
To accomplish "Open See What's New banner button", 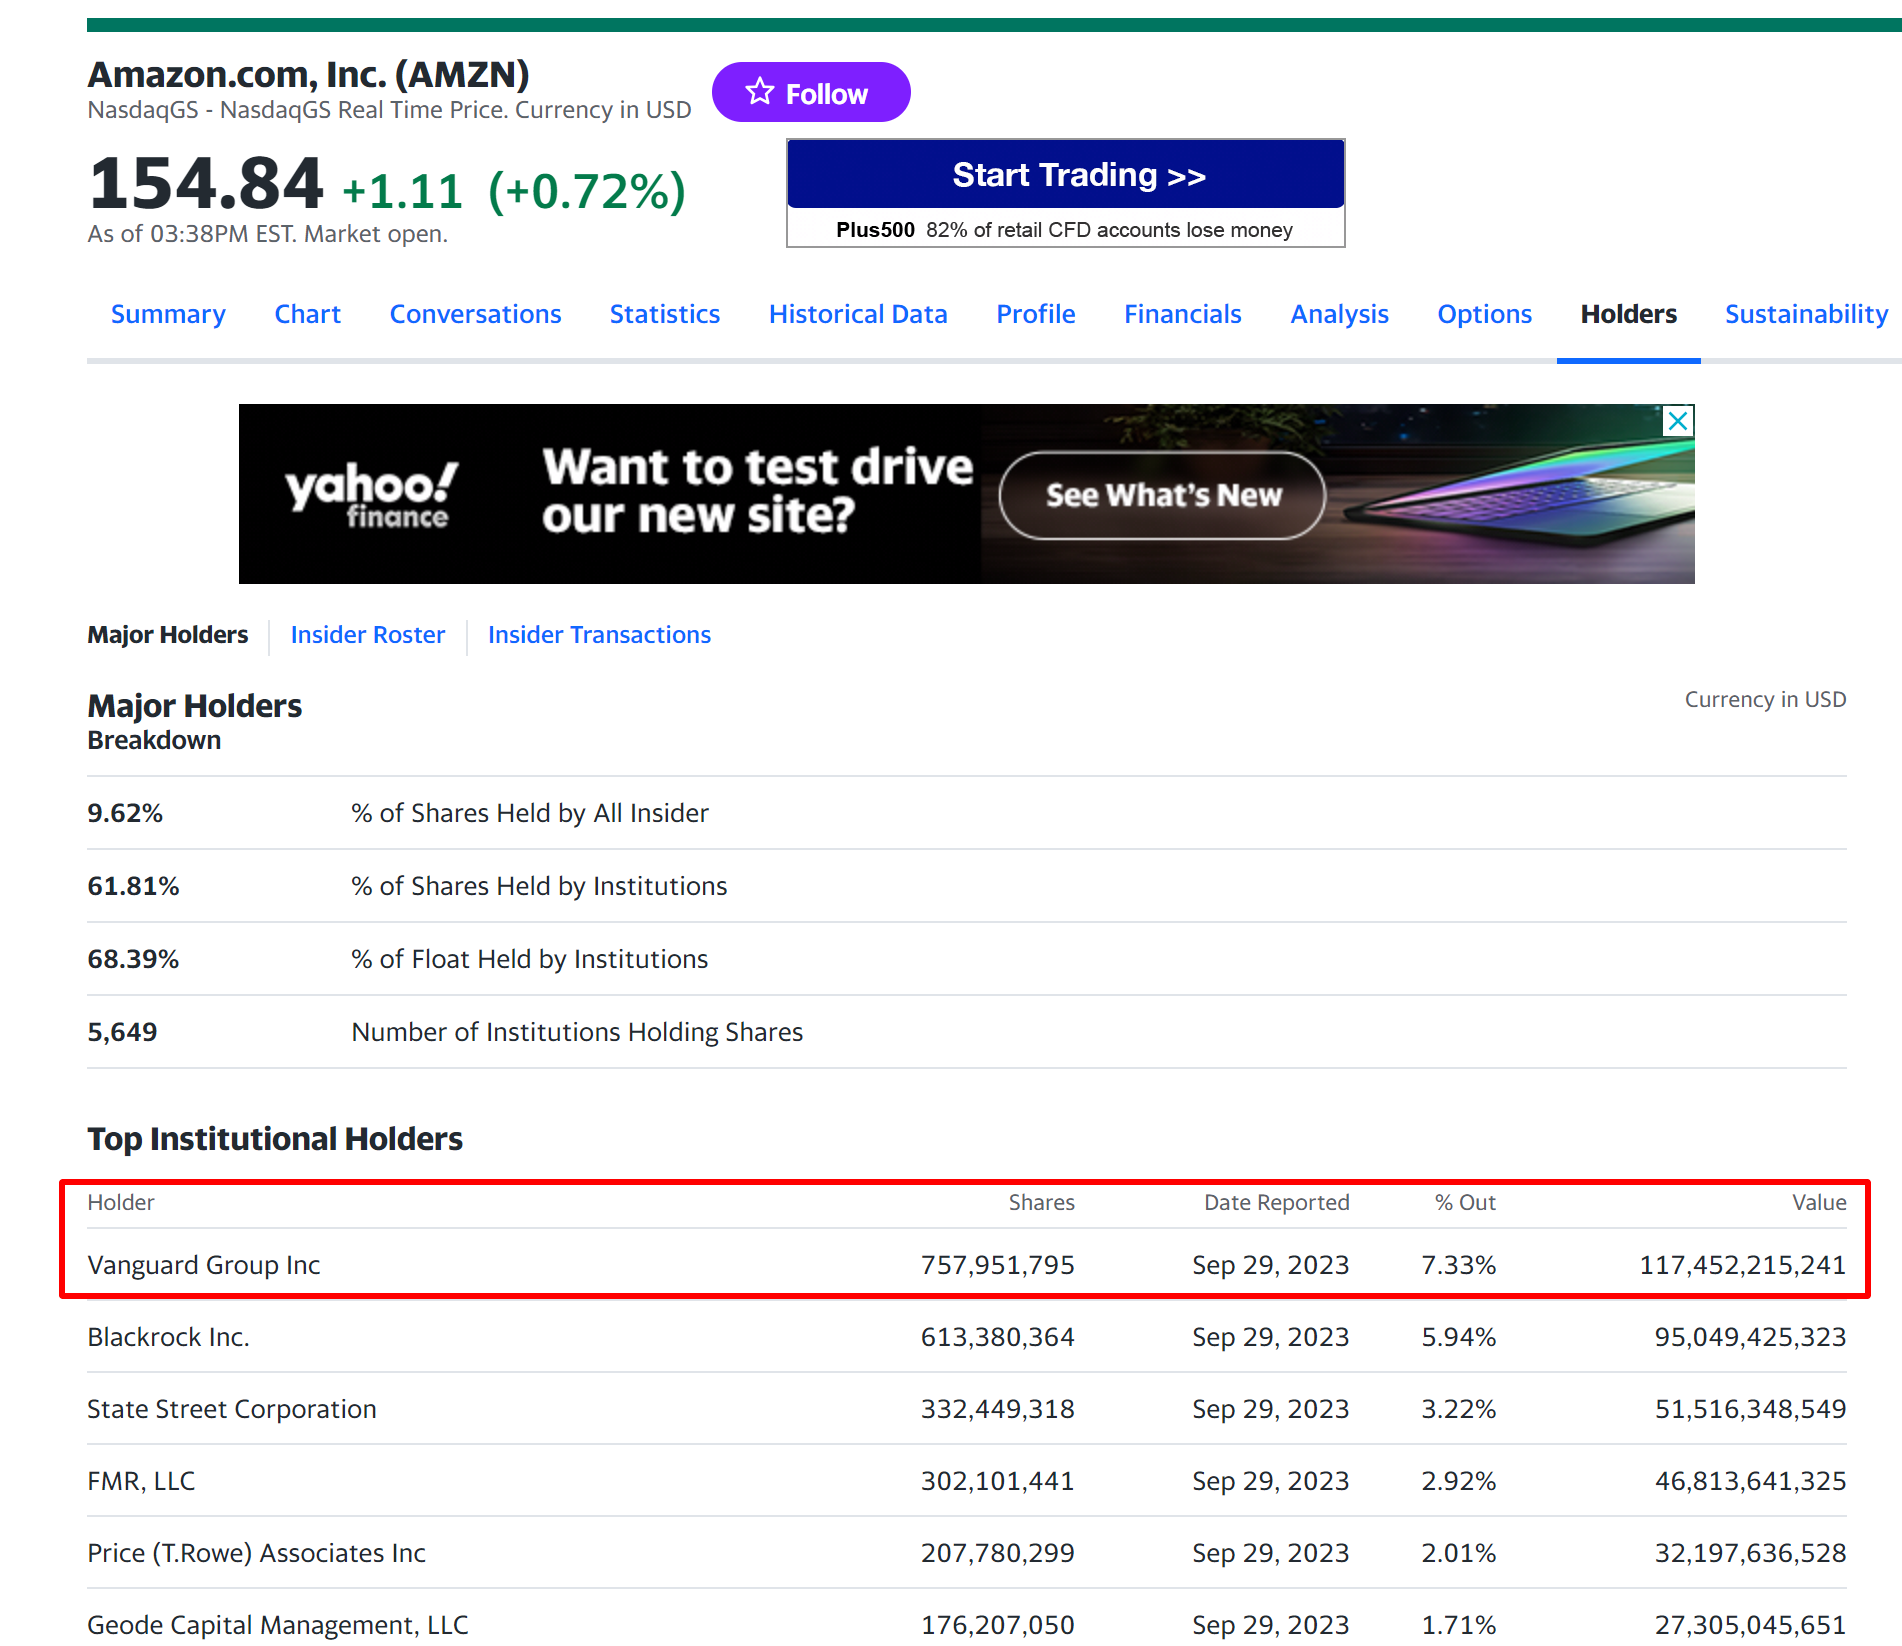I will pyautogui.click(x=1163, y=495).
